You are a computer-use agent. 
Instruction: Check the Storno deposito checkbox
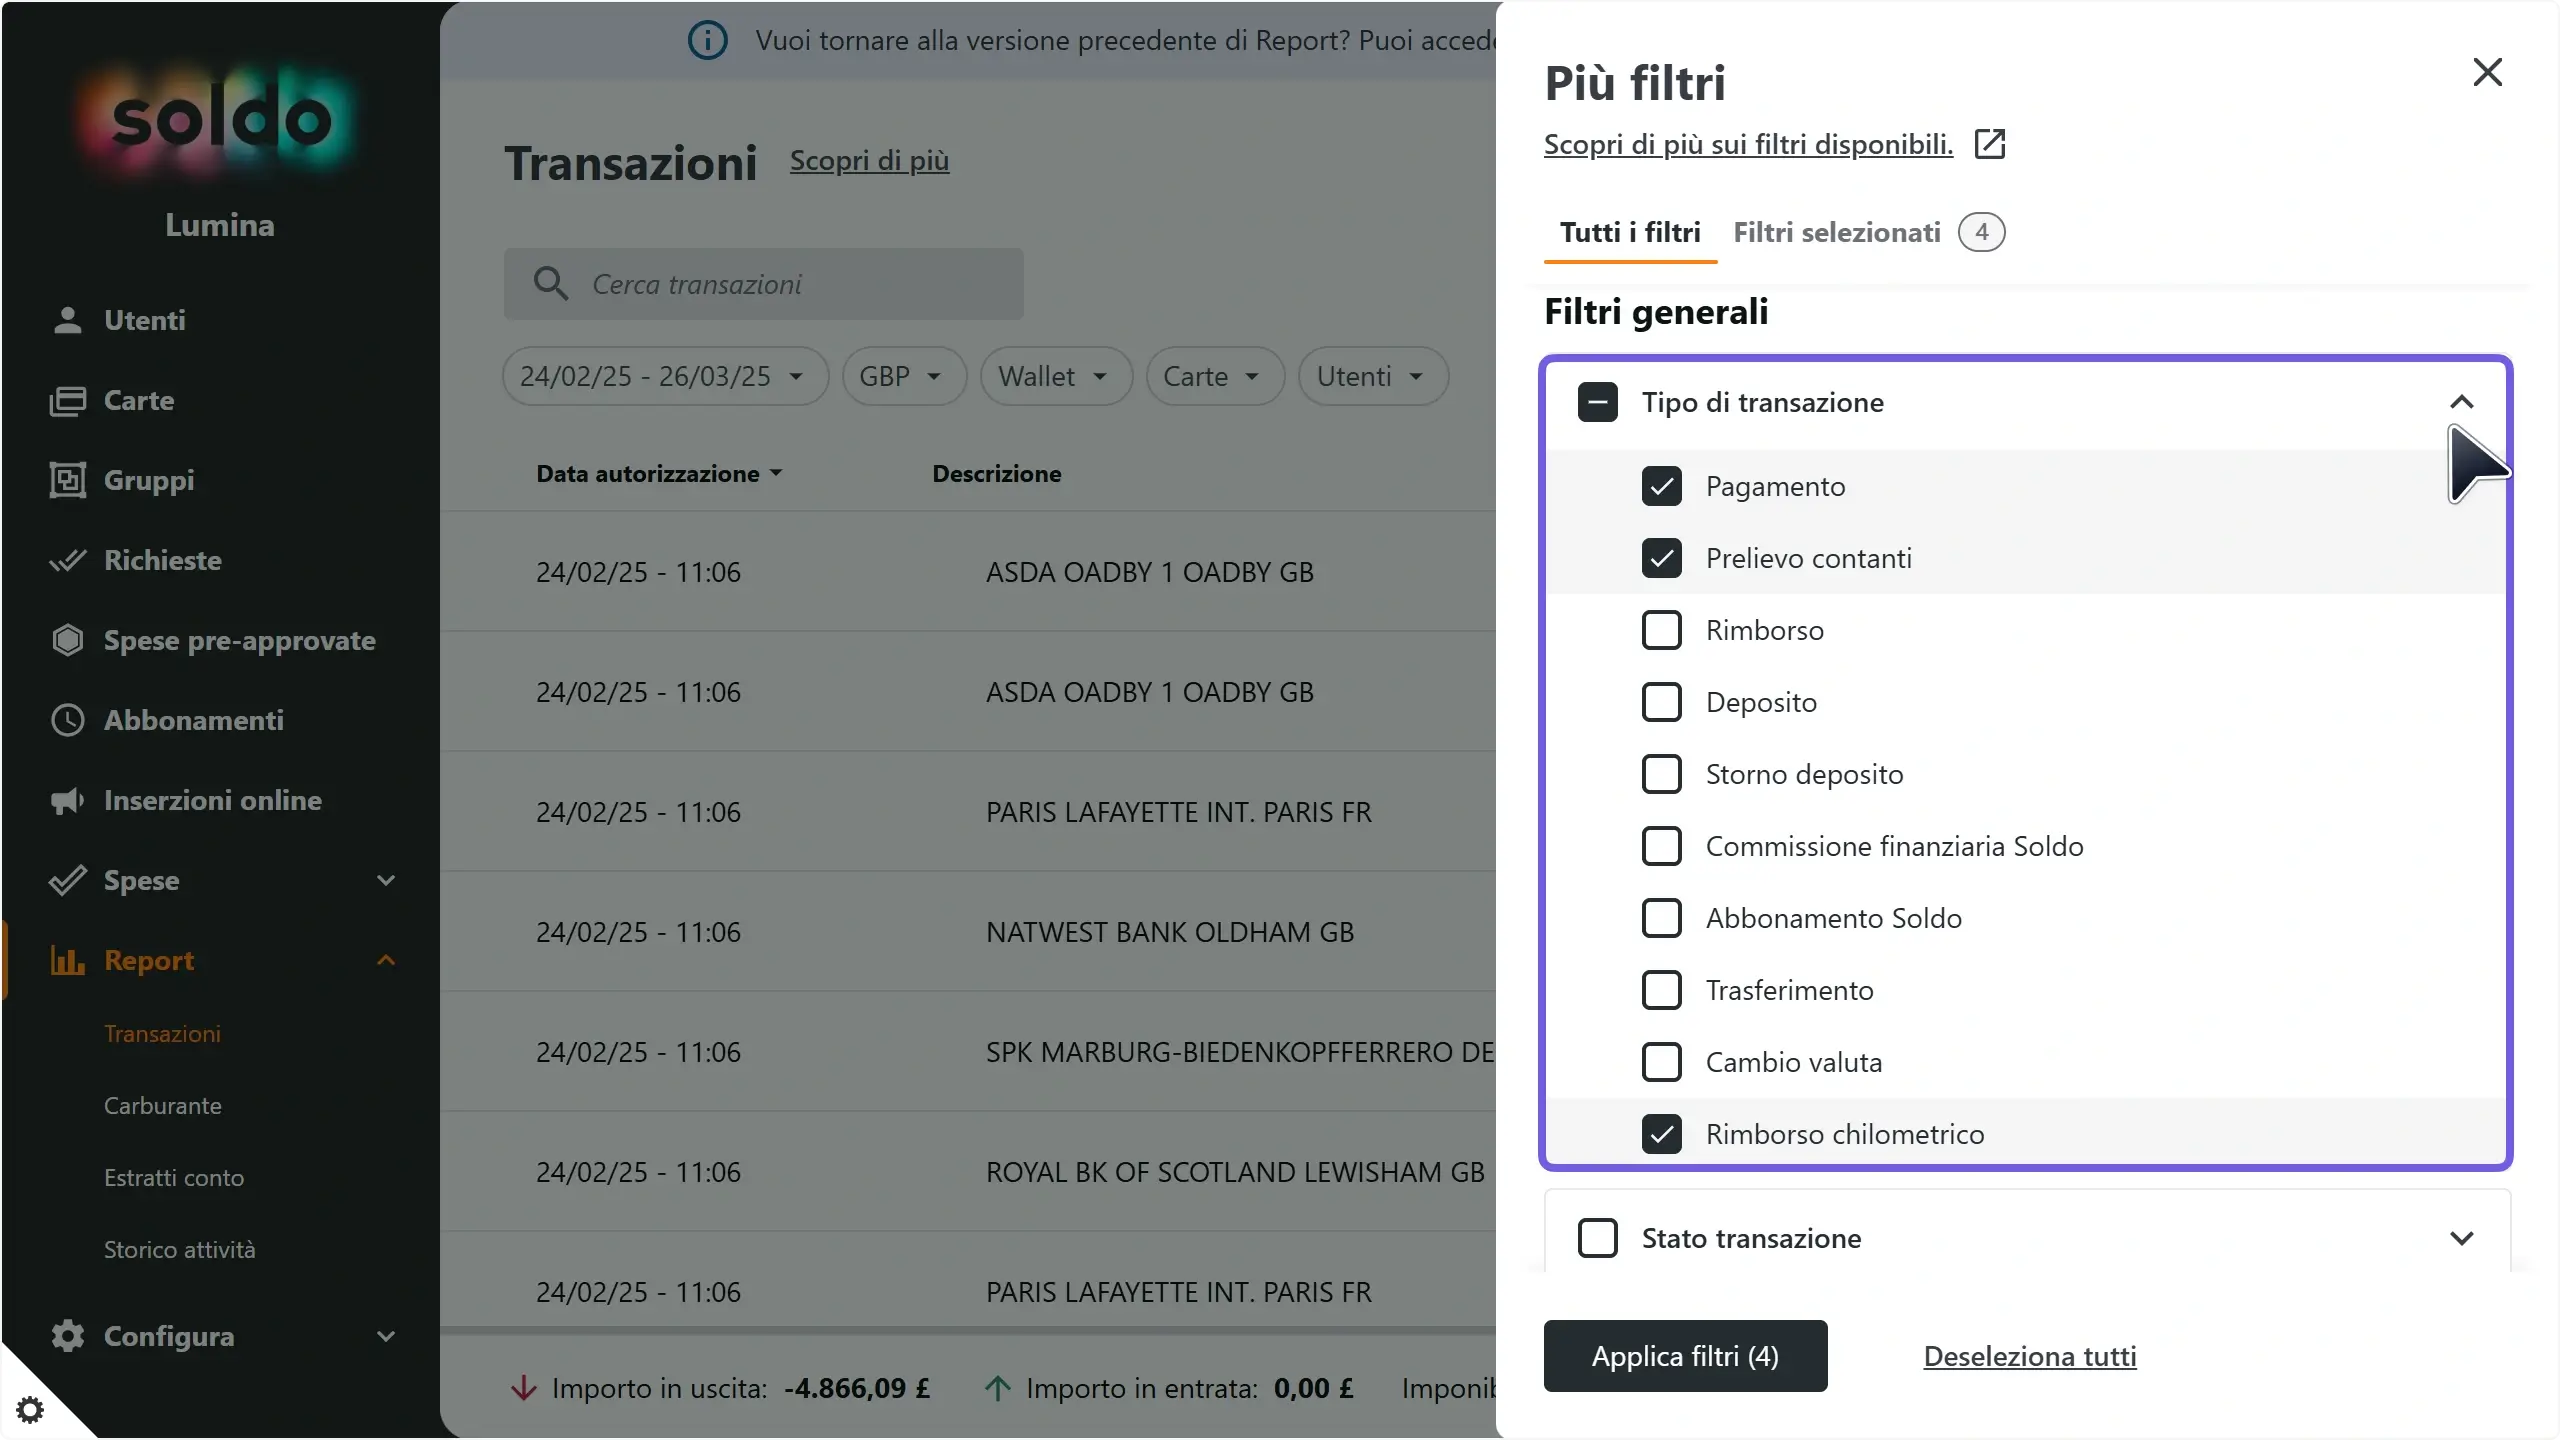pos(1661,774)
